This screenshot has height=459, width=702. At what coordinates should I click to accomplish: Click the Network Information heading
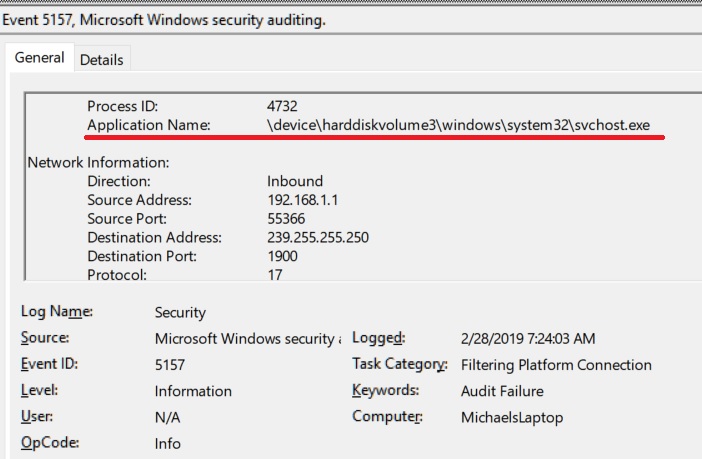[x=98, y=163]
